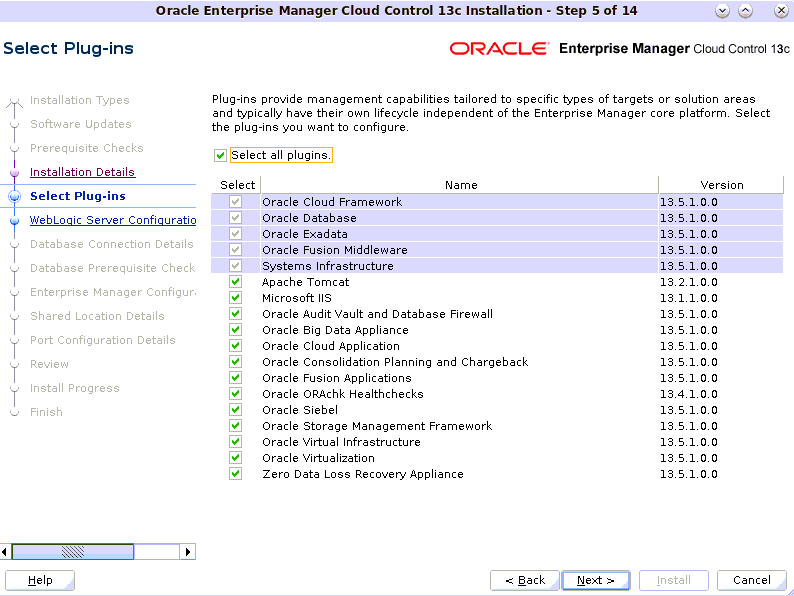
Task: Close the installer window via X icon
Action: click(x=781, y=11)
